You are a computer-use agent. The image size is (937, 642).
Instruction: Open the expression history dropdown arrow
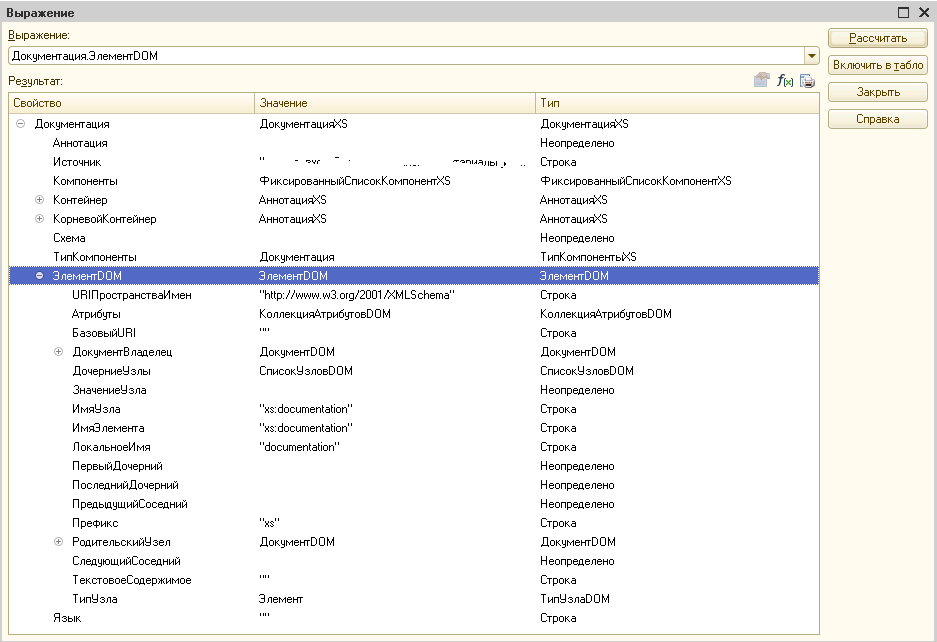812,56
